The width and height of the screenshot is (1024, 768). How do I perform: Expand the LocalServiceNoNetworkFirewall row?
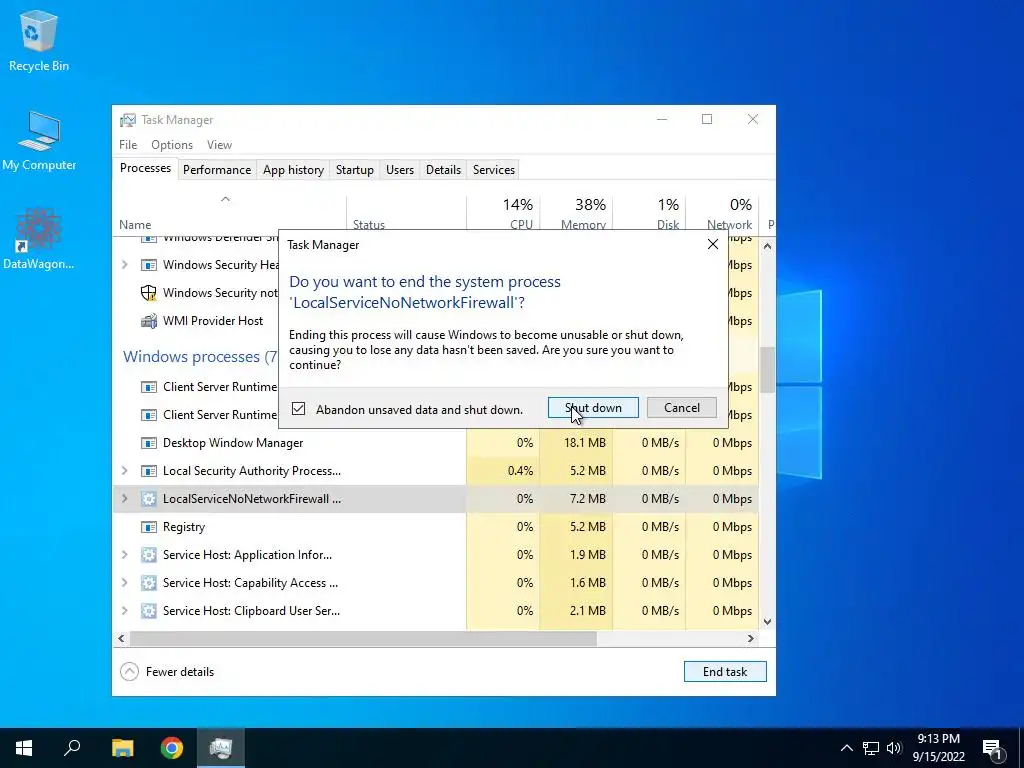(x=125, y=499)
